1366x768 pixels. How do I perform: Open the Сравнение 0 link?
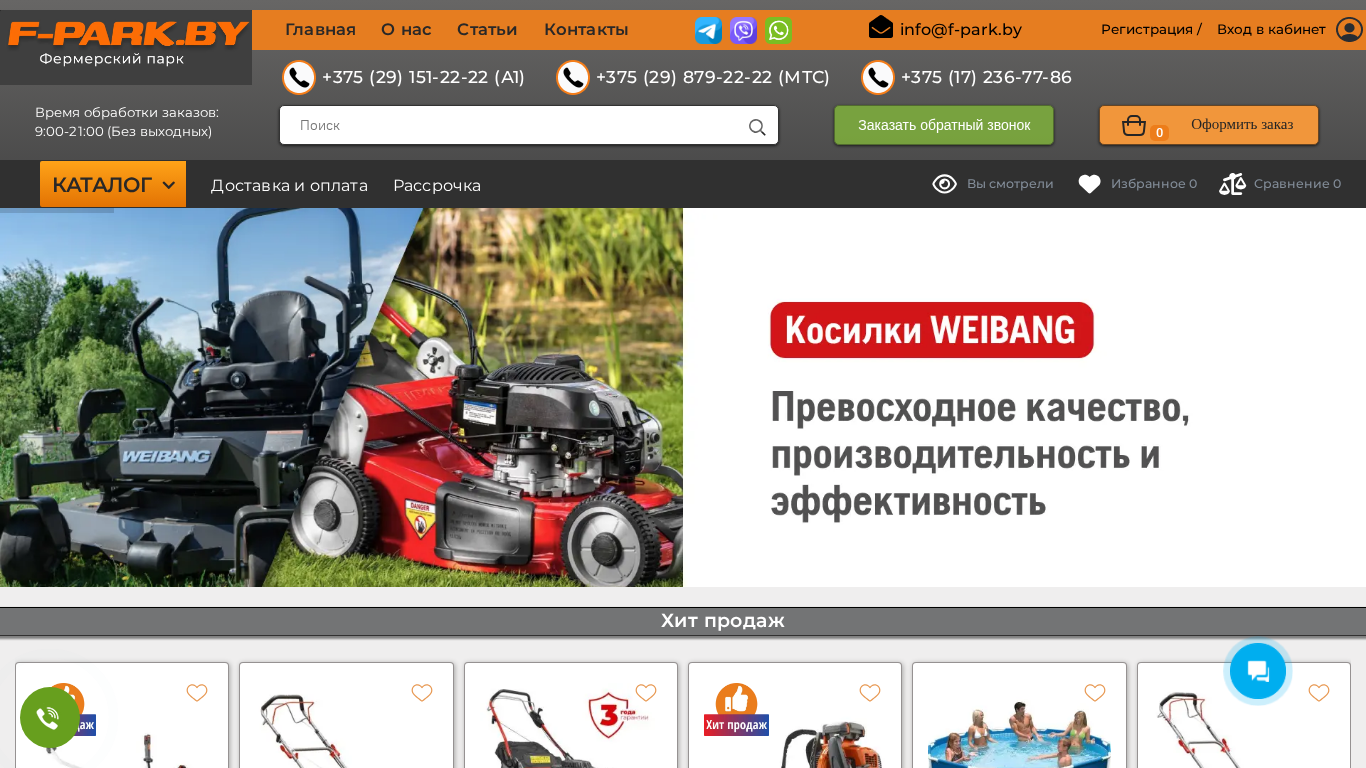[1297, 184]
